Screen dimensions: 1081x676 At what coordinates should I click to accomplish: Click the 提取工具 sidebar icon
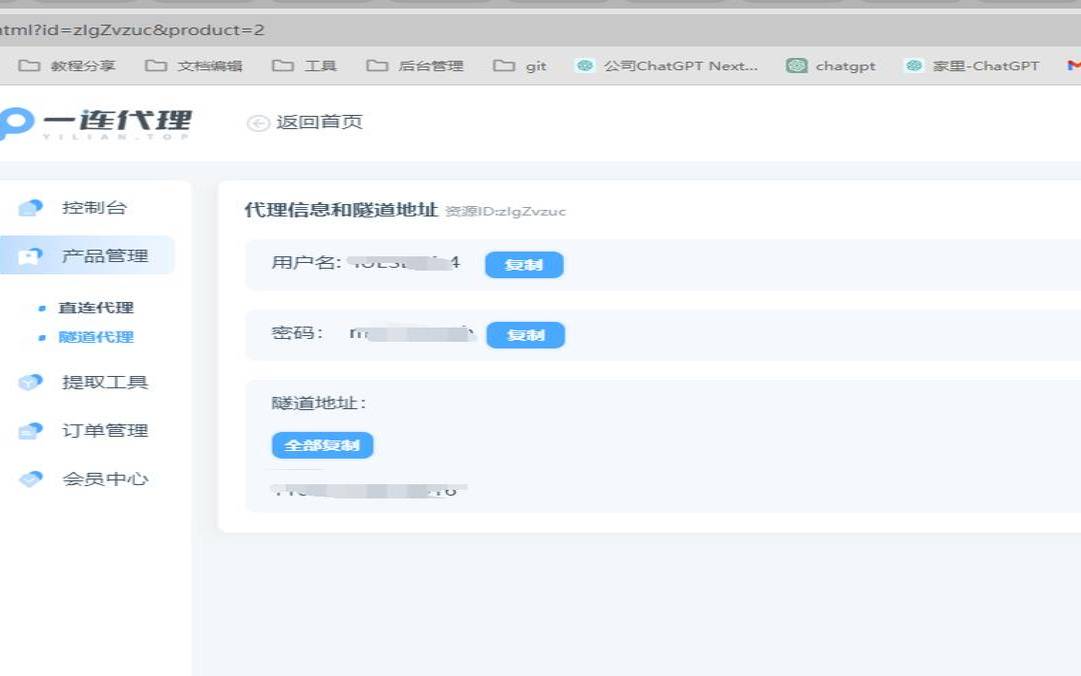click(30, 382)
